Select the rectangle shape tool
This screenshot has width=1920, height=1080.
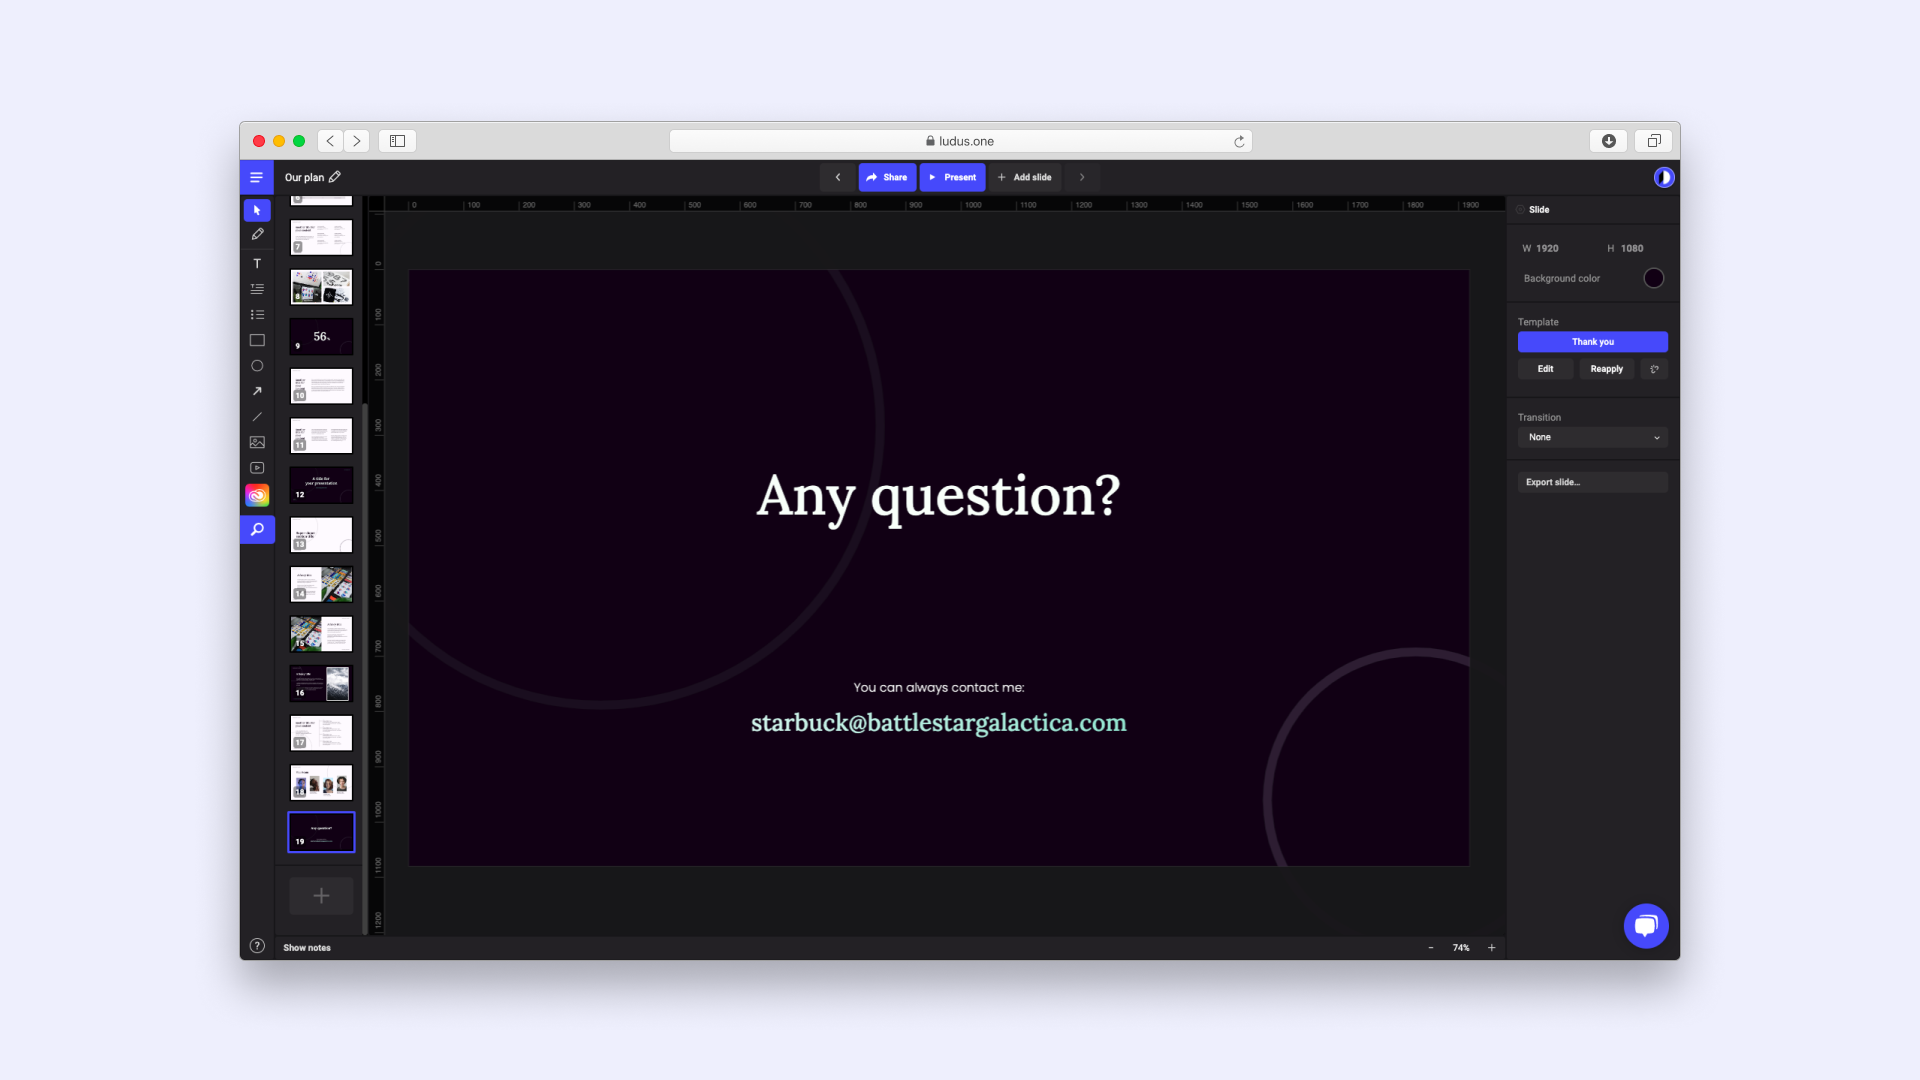257,339
